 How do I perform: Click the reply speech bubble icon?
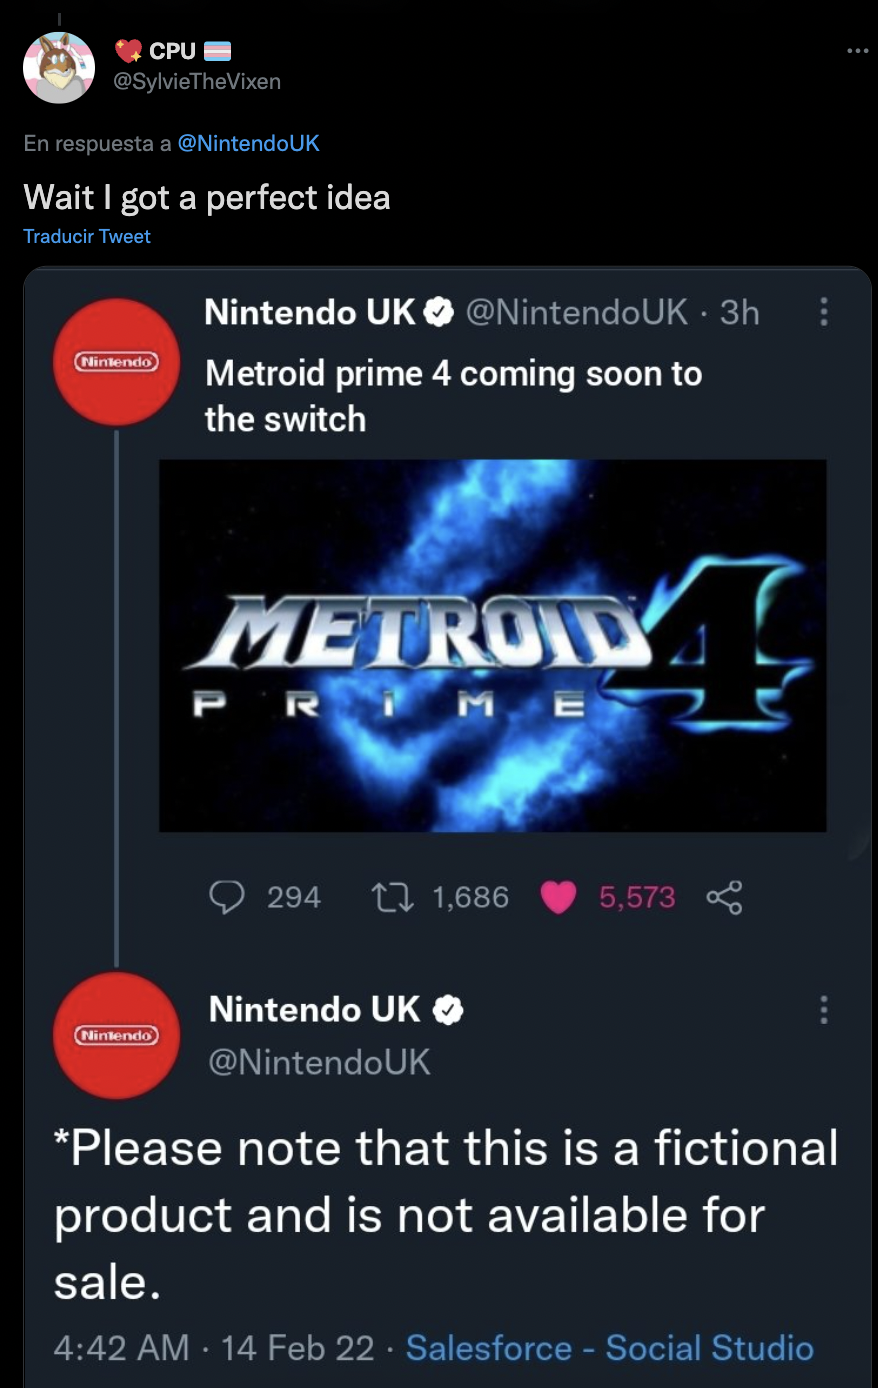(x=227, y=897)
